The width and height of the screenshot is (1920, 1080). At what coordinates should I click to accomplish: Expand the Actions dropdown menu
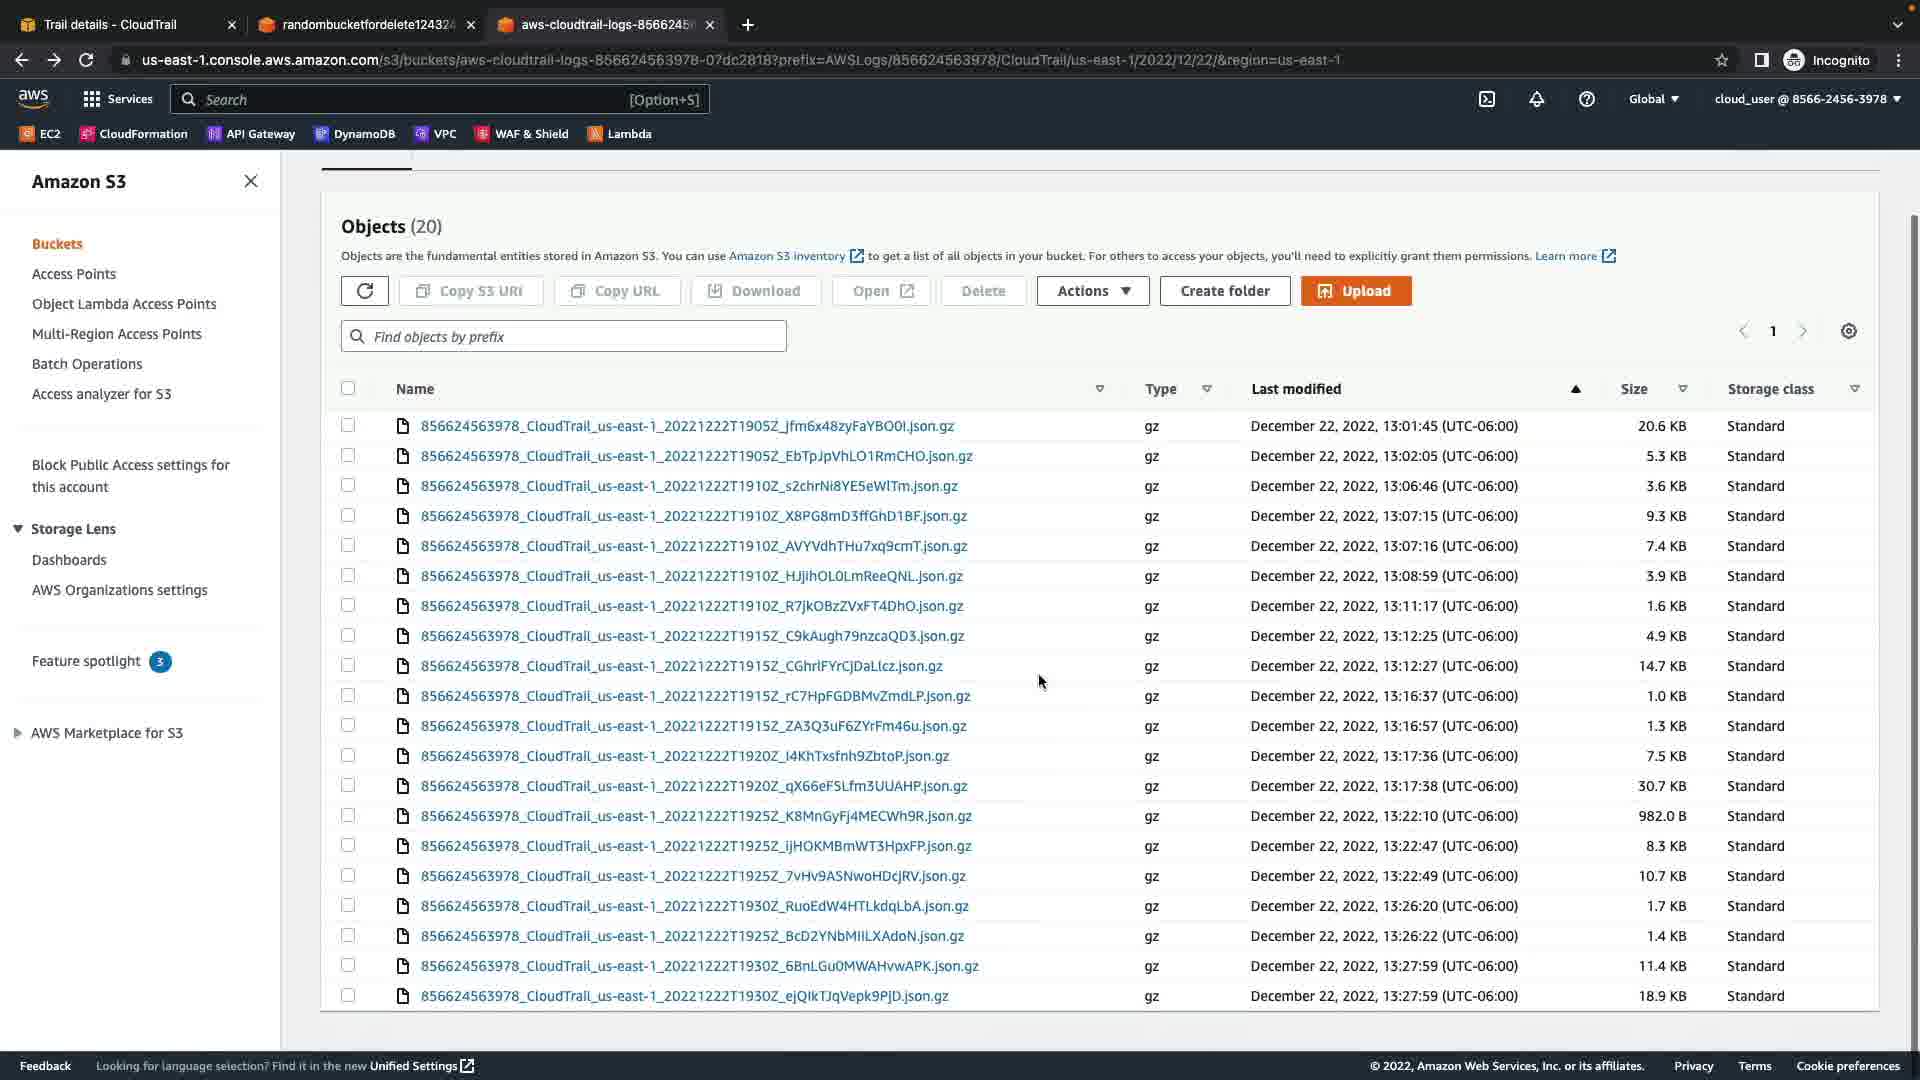coord(1093,291)
